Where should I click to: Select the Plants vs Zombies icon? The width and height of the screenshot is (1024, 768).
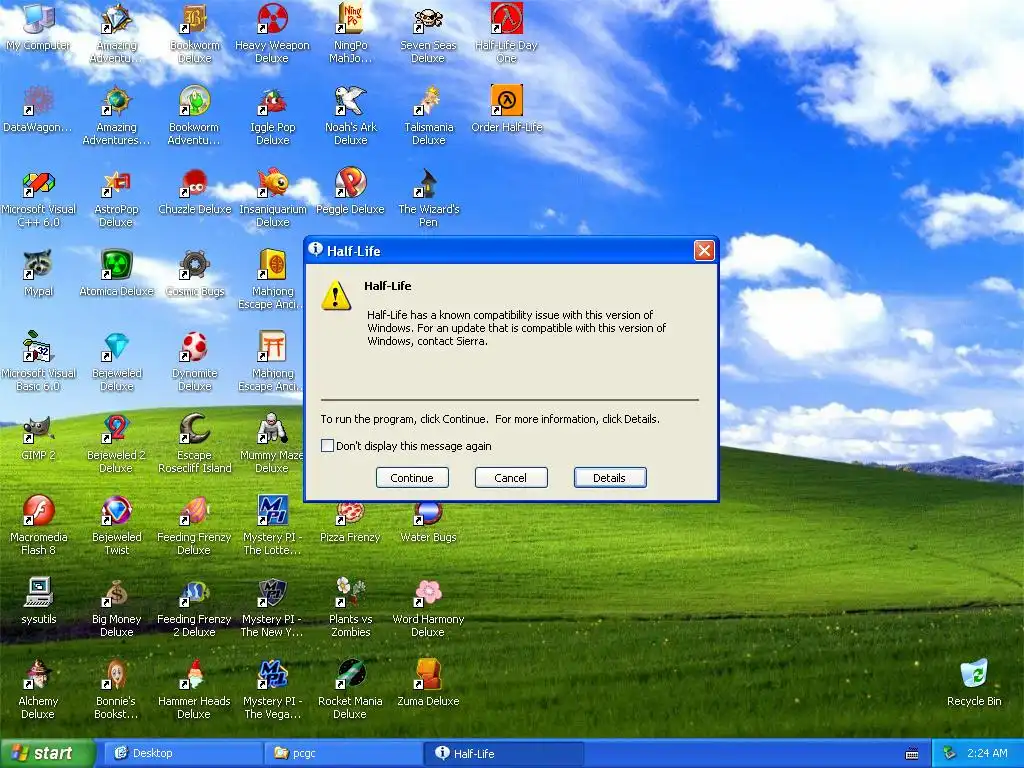tap(350, 607)
